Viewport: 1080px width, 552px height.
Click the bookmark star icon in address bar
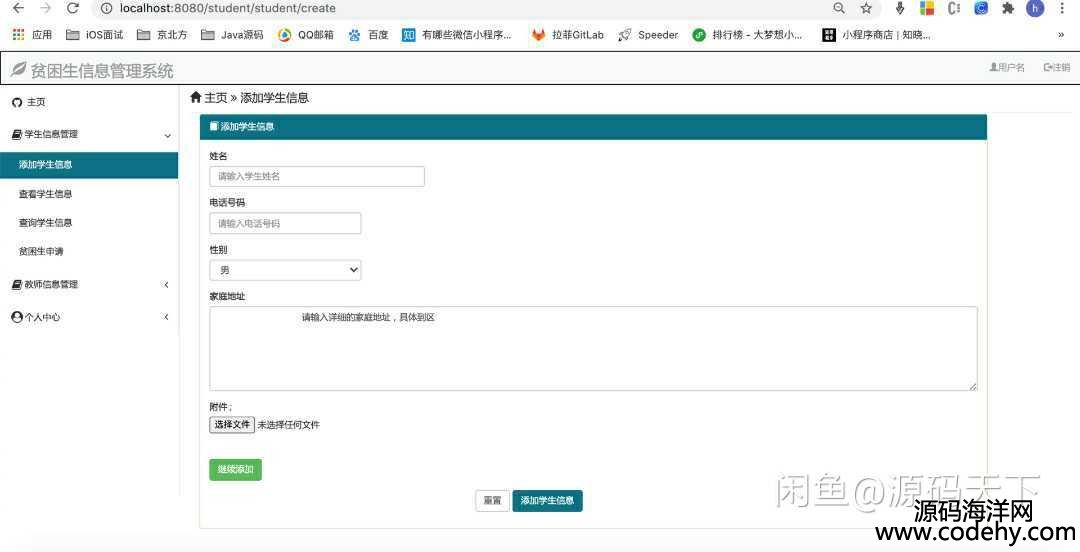[866, 8]
